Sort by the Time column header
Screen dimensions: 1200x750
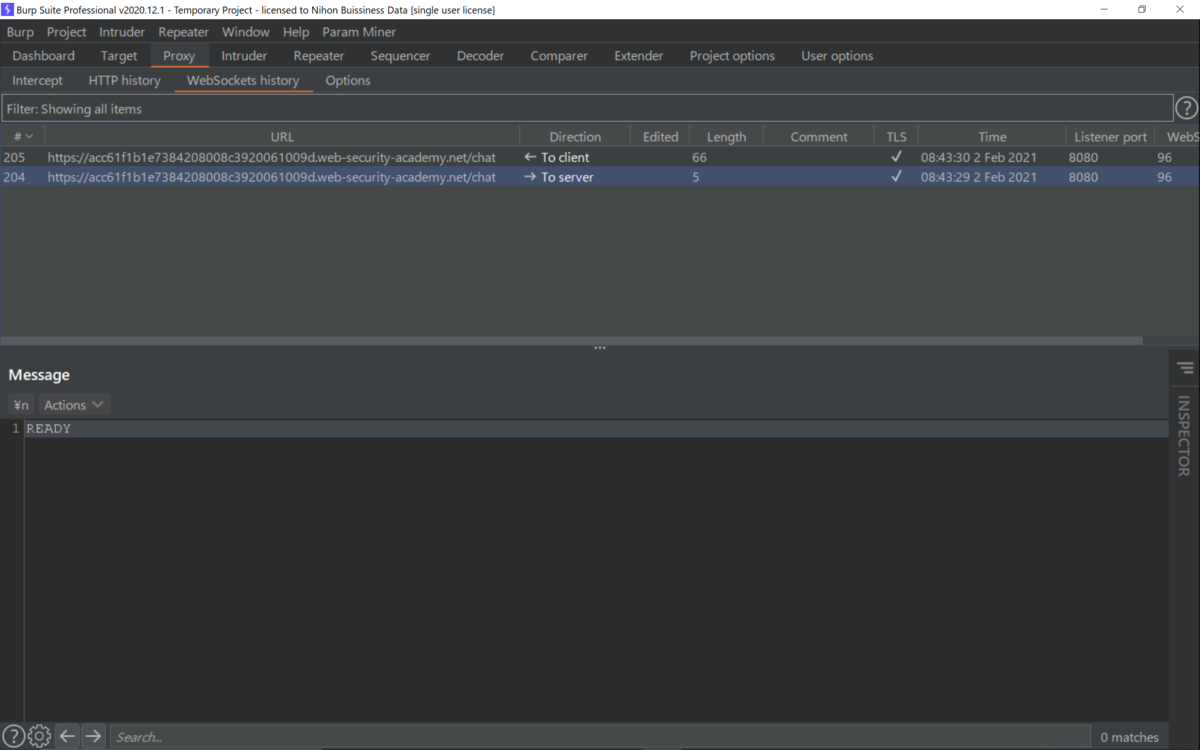pos(992,137)
